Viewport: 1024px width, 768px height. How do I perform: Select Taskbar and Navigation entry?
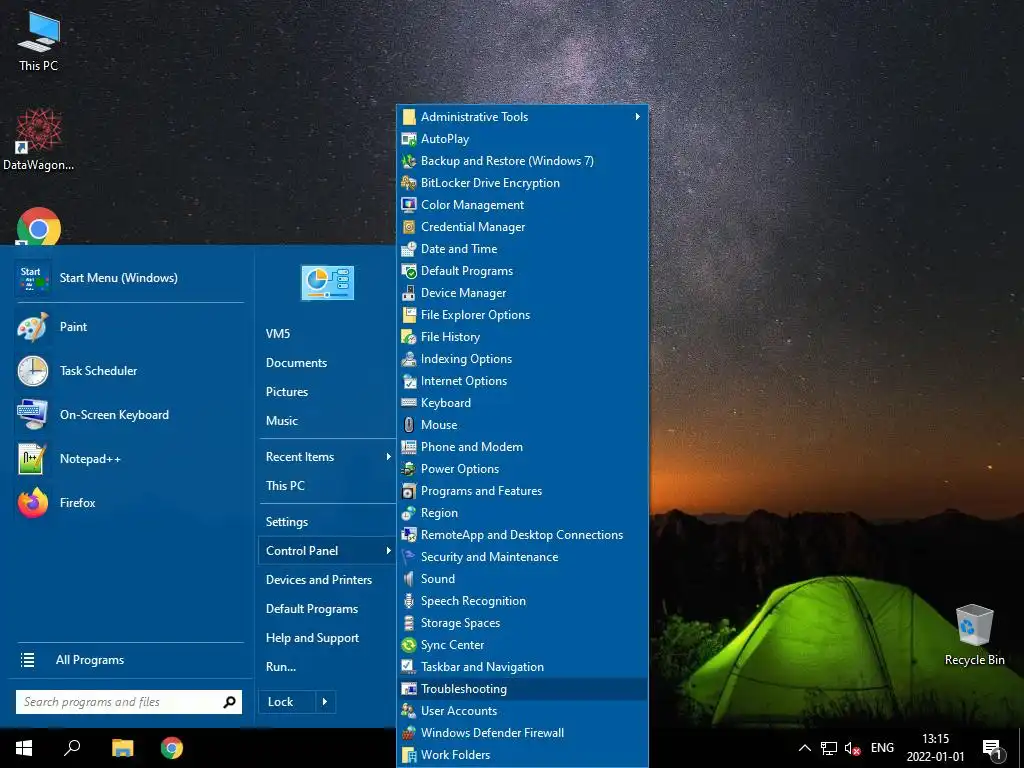point(522,667)
